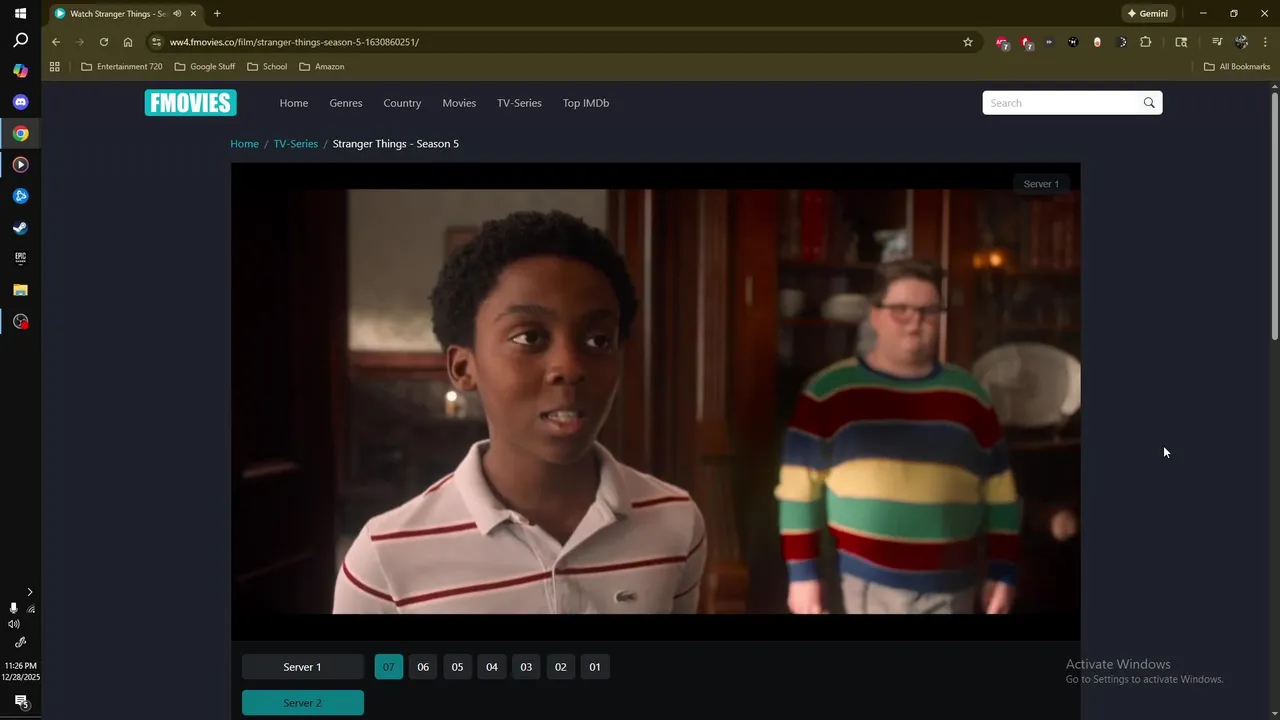
Task: Click the fast-forward extension icon
Action: (1049, 42)
